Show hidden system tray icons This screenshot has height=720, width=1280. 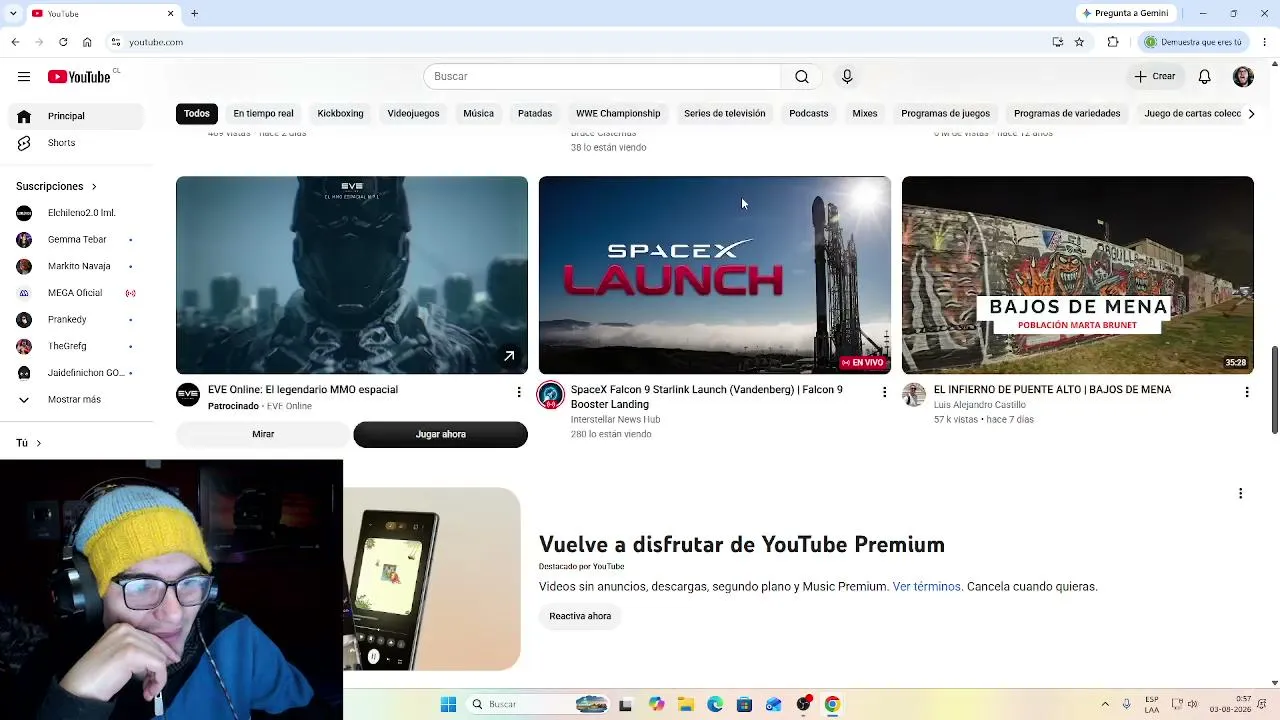point(1105,704)
